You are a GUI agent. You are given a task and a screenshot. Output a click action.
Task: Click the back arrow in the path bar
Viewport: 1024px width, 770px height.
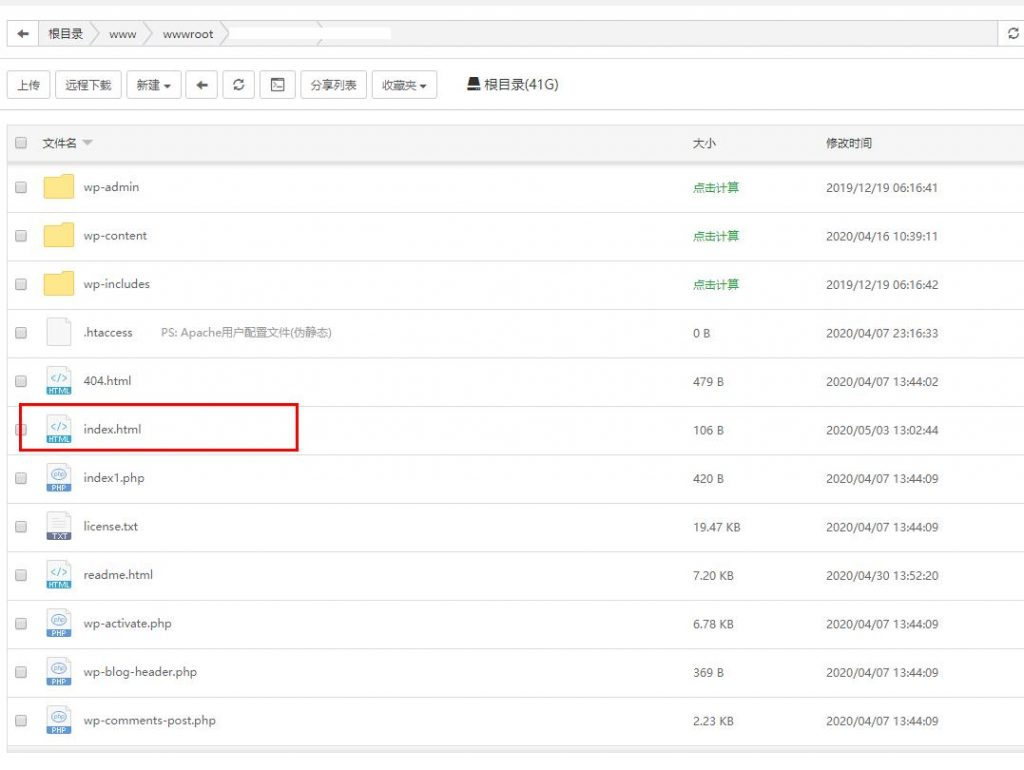pyautogui.click(x=23, y=34)
